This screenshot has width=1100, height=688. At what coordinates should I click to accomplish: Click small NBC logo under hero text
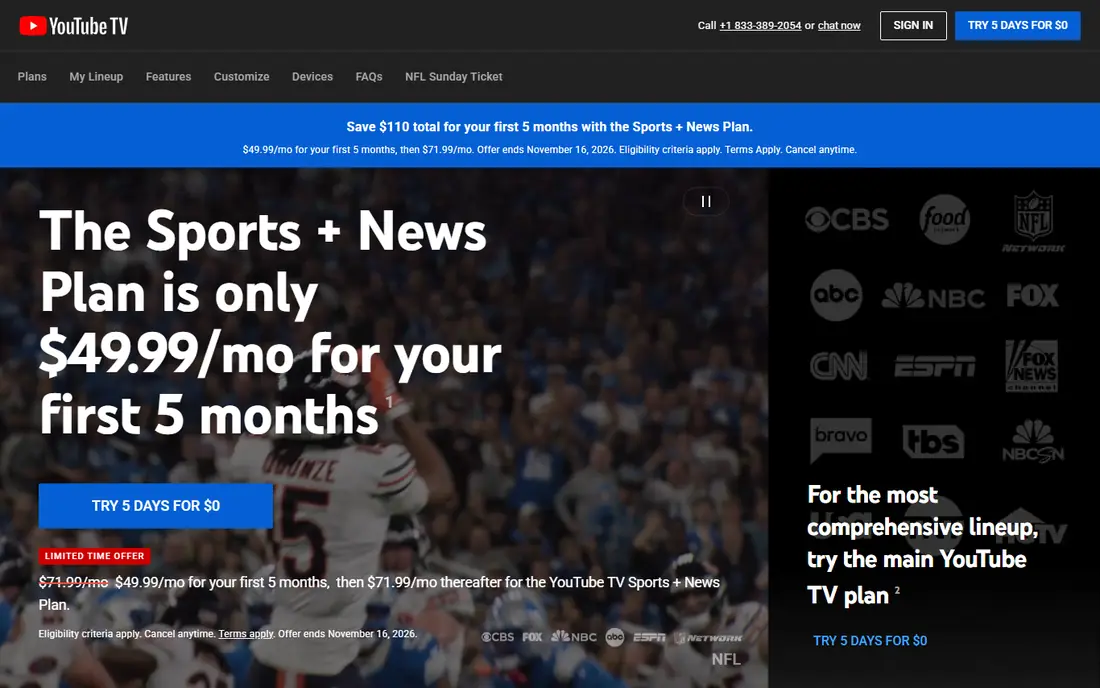(574, 637)
